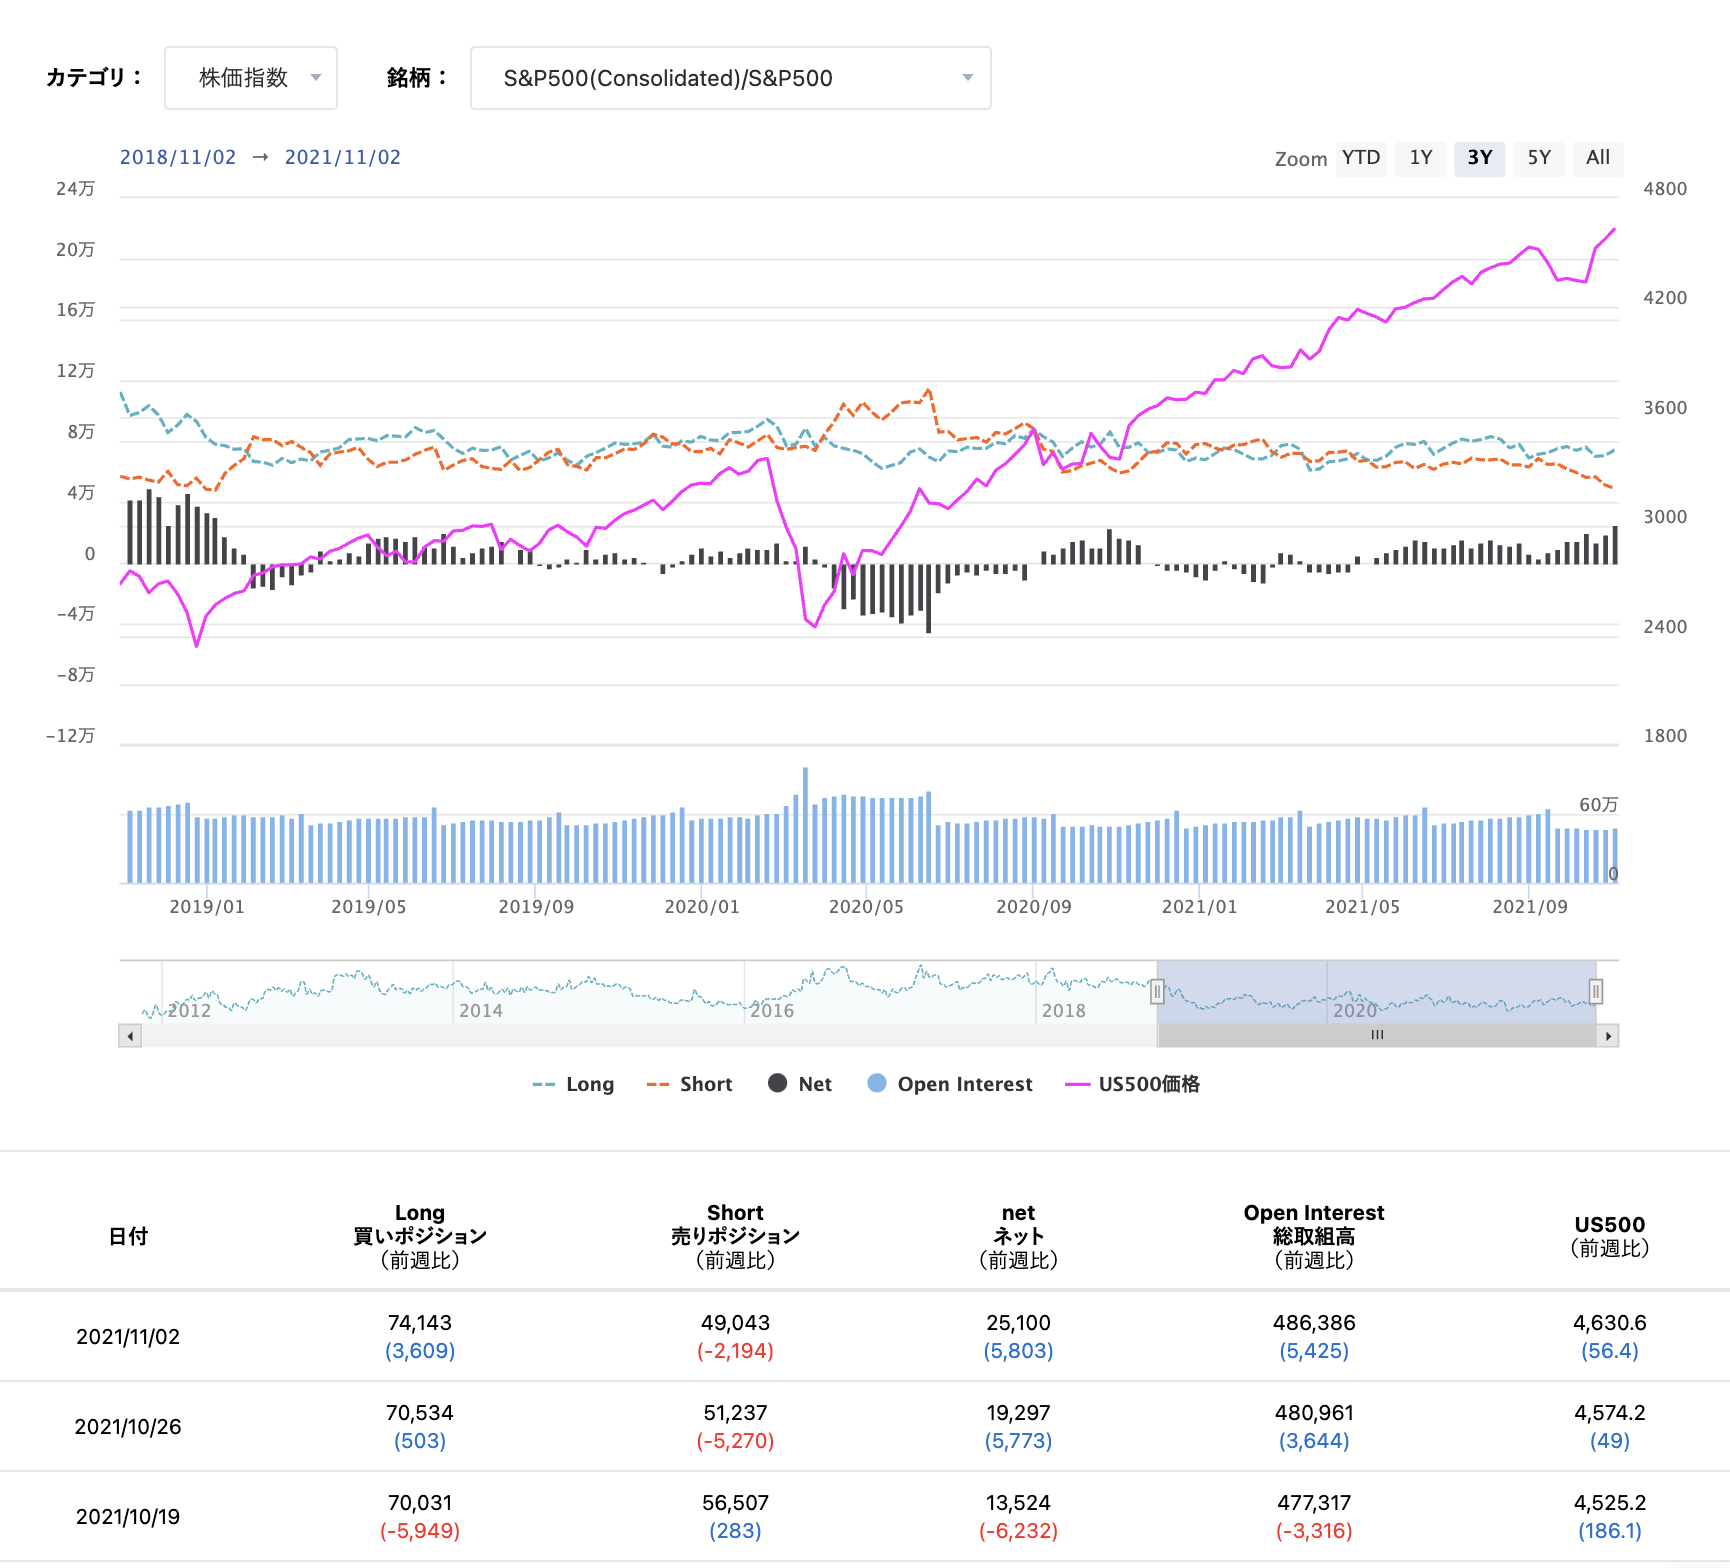Click the right navigator range handle
This screenshot has height=1568, width=1730.
coord(1596,991)
